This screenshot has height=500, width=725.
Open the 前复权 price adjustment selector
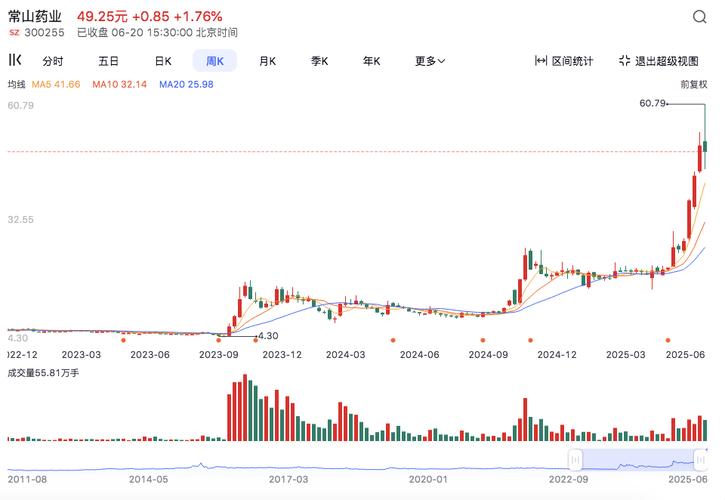click(693, 85)
